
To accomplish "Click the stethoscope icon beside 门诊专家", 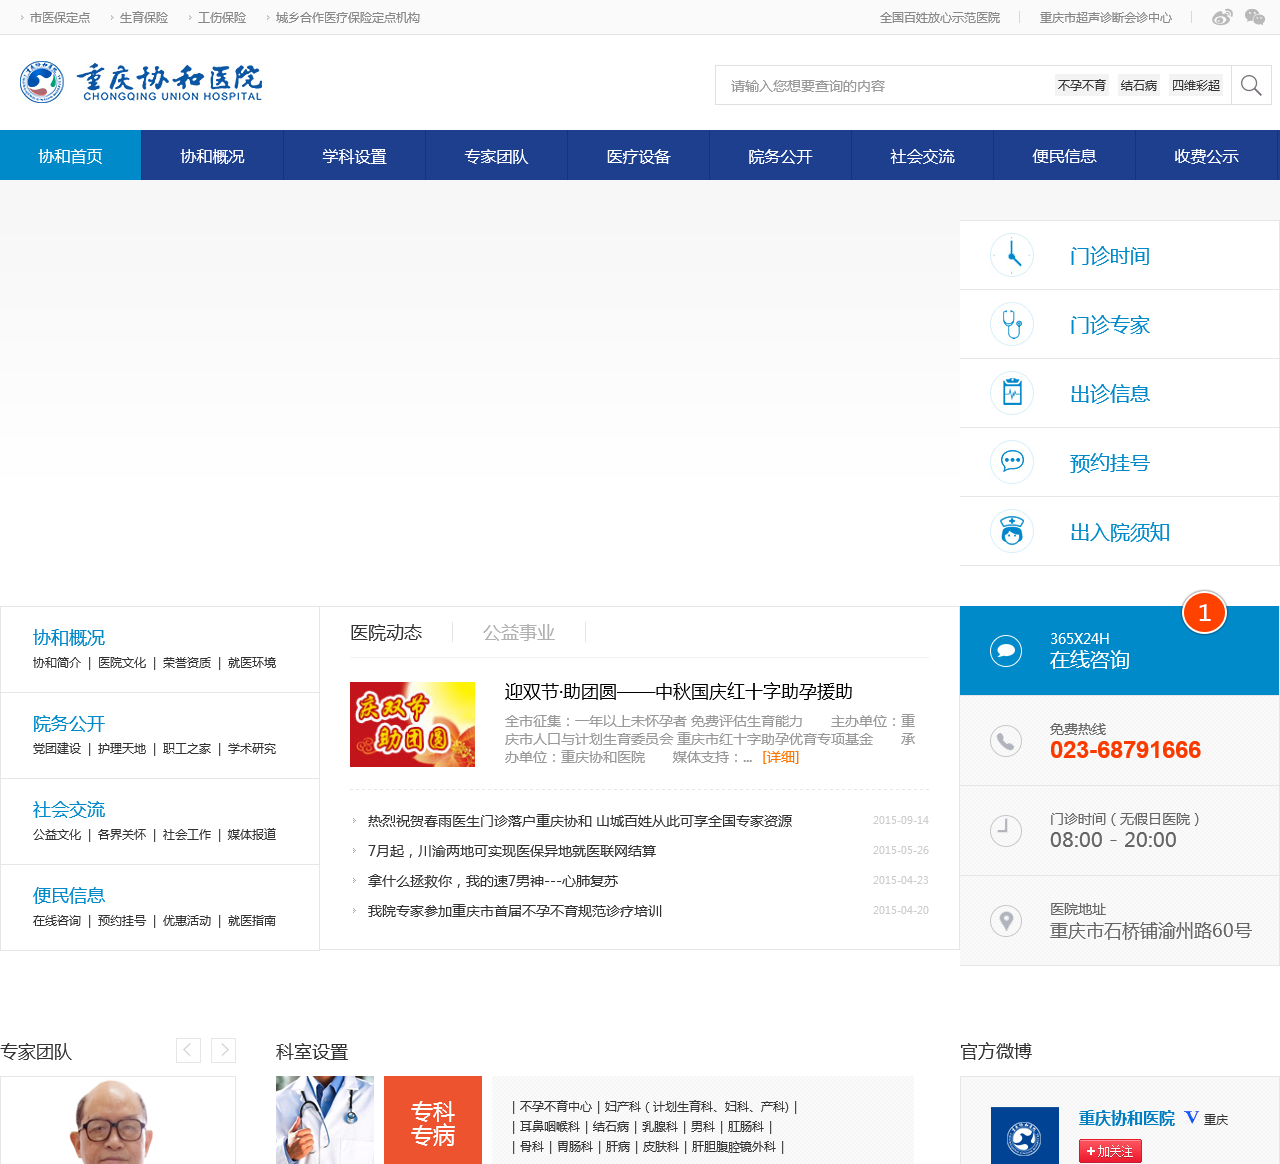I will point(1012,325).
